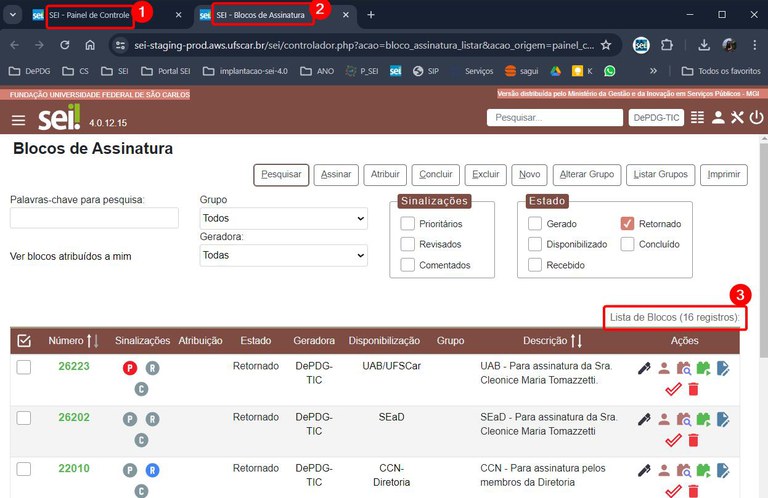
Task: Select the checkbox for block 26202 row
Action: click(x=24, y=418)
